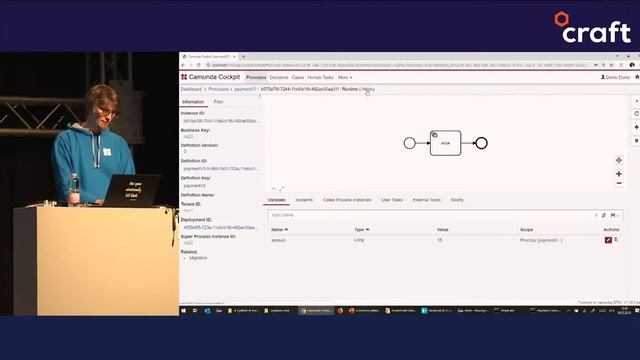Open Firefox from the taskbar
This screenshot has width=640, height=360.
(340, 311)
